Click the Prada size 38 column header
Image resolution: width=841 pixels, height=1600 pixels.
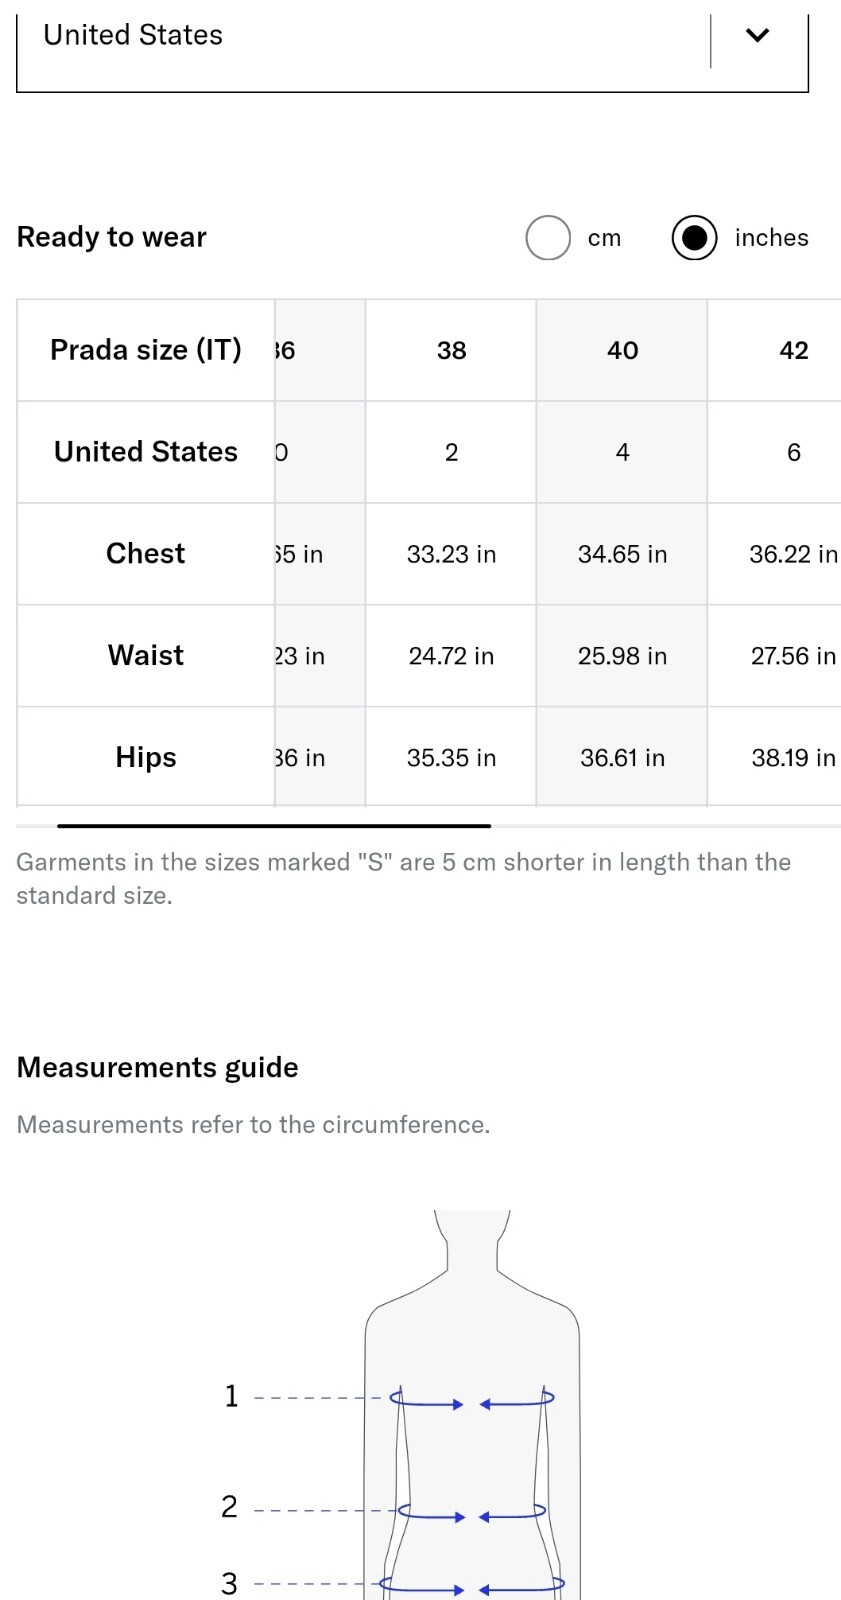coord(451,351)
